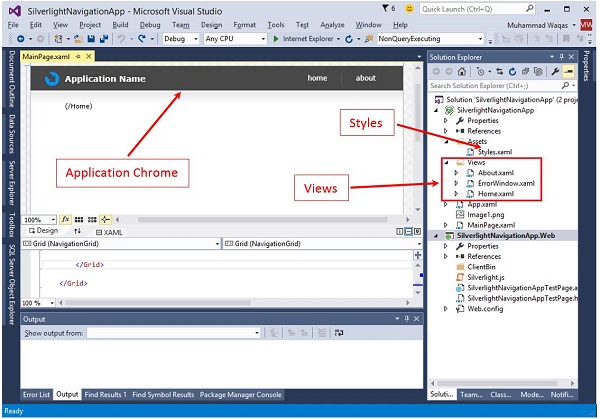Click Collapse All icon in Solution Explorer

point(525,72)
